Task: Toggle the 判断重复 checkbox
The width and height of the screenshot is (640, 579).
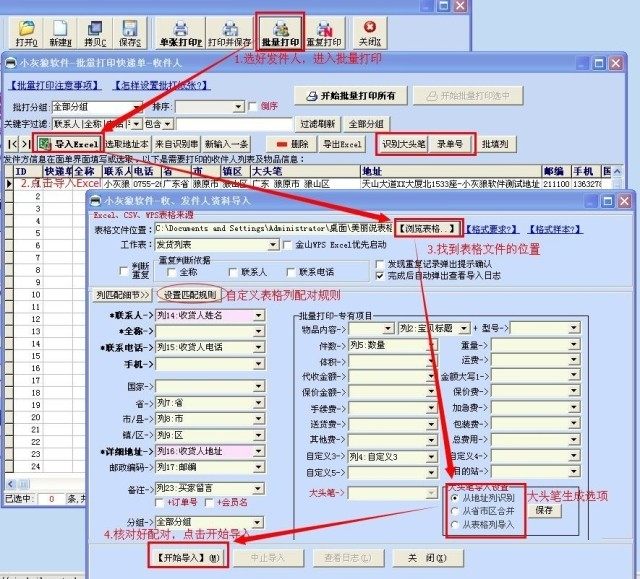Action: (x=124, y=271)
